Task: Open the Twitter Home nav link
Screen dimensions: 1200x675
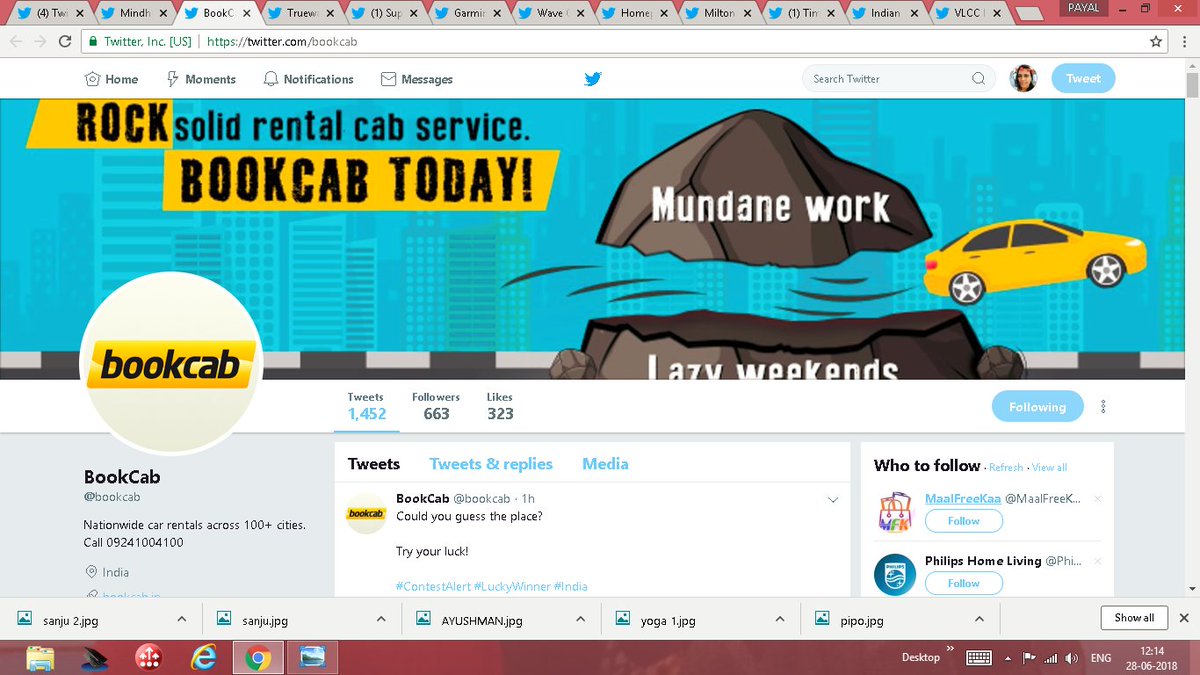Action: click(112, 79)
